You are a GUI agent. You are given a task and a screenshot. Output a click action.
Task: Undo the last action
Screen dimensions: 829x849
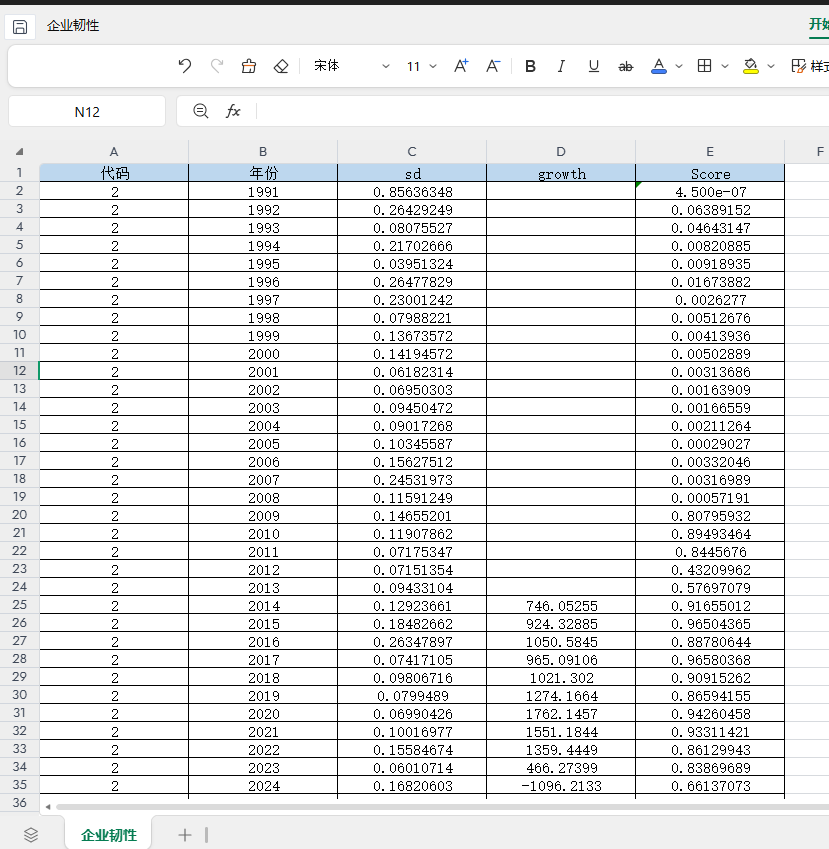[185, 66]
